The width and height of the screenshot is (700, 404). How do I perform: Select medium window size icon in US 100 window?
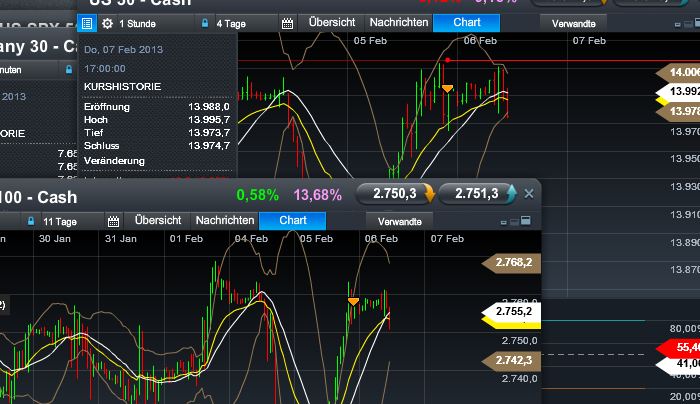tap(514, 222)
